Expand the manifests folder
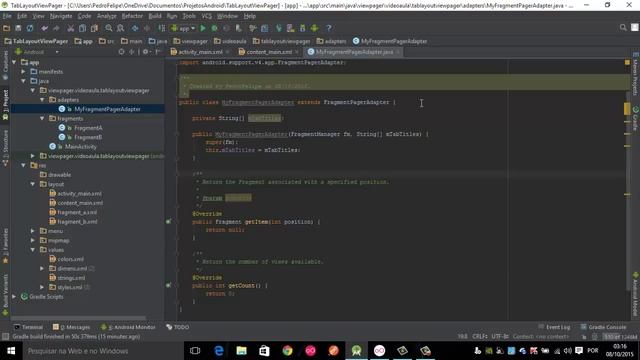 [24, 71]
